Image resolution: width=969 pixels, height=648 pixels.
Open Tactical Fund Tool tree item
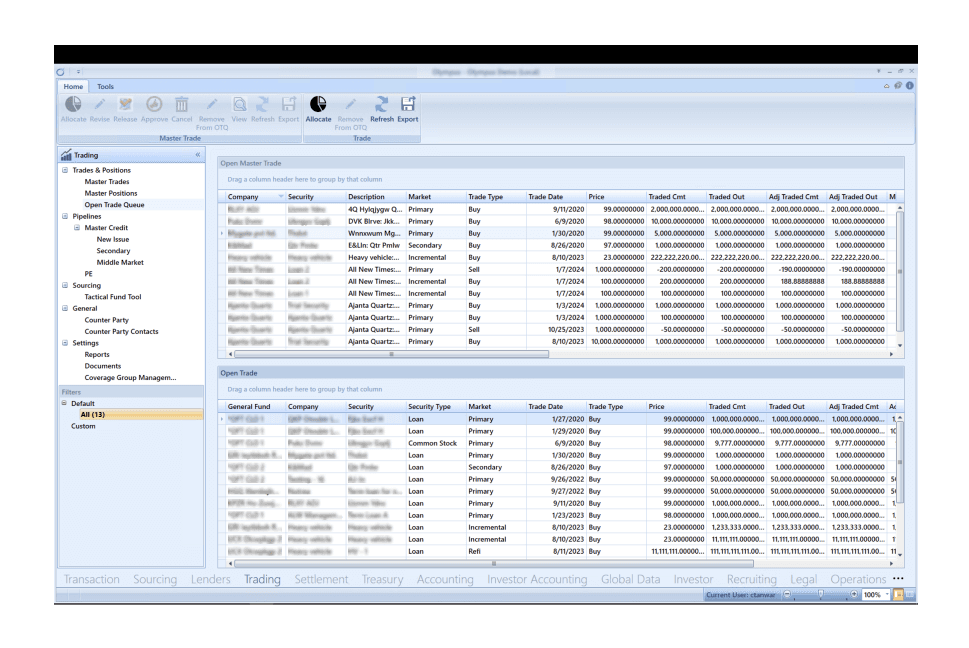(112, 297)
